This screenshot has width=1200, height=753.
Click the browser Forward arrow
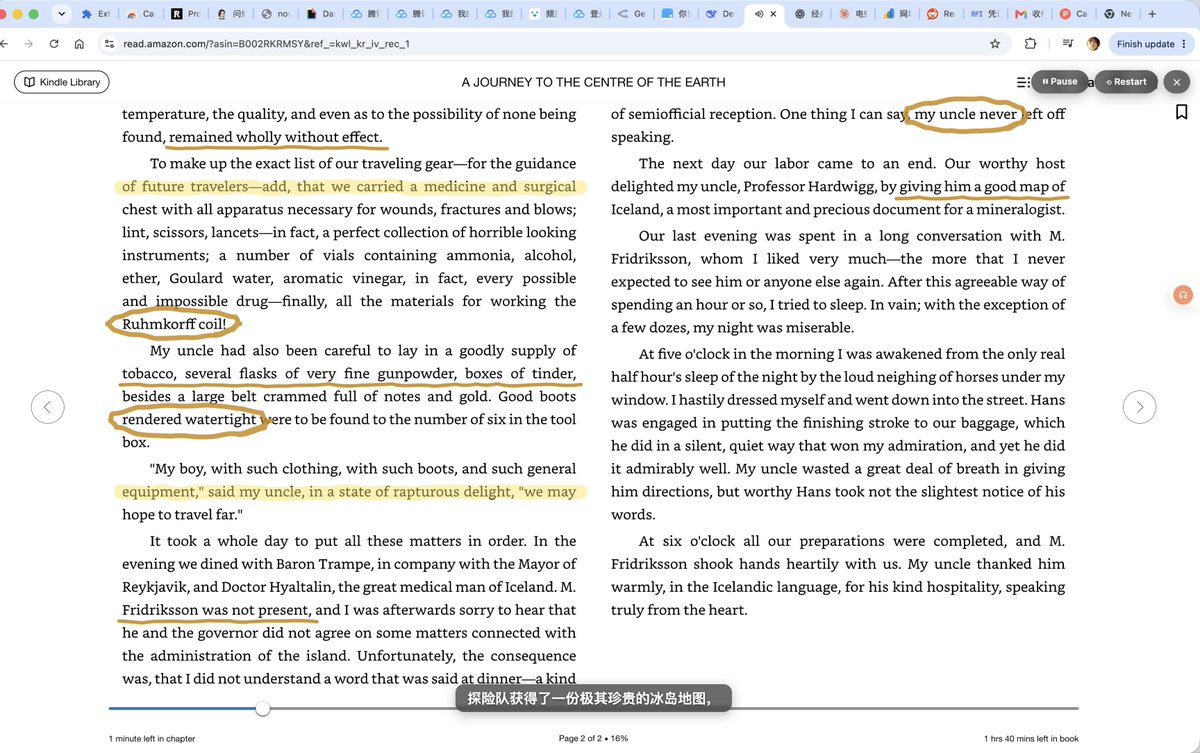[x=27, y=44]
